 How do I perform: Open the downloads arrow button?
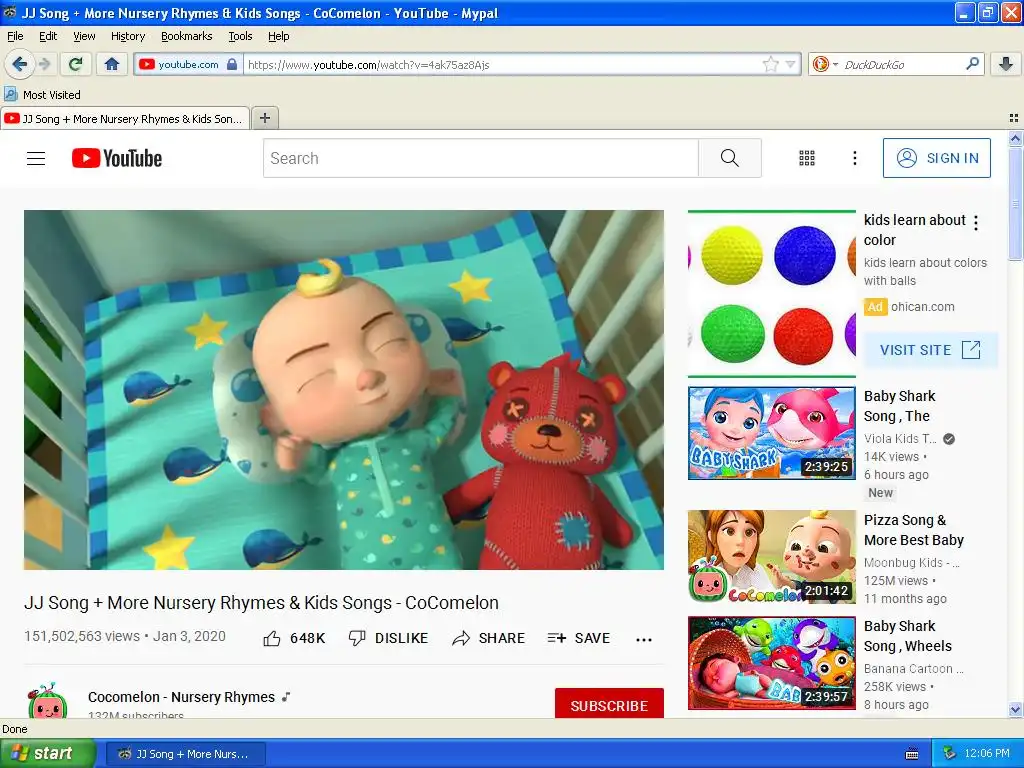pyautogui.click(x=1006, y=64)
